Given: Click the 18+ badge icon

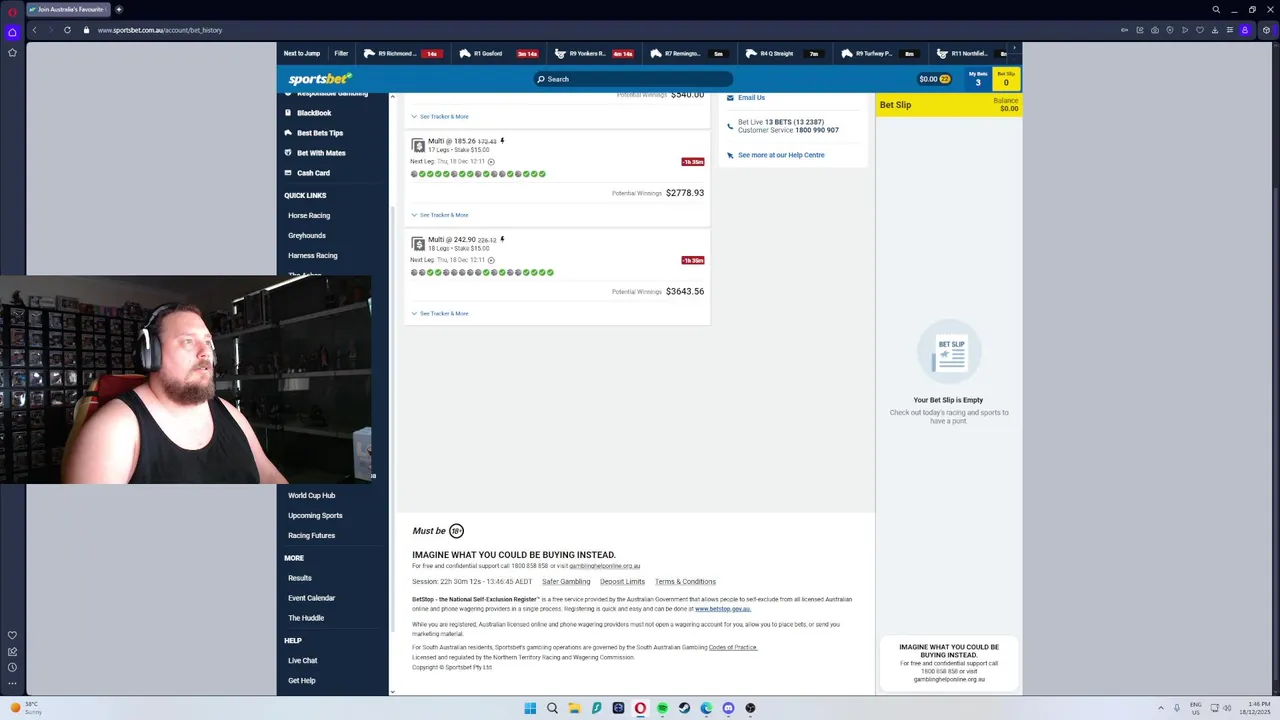Looking at the screenshot, I should [456, 531].
